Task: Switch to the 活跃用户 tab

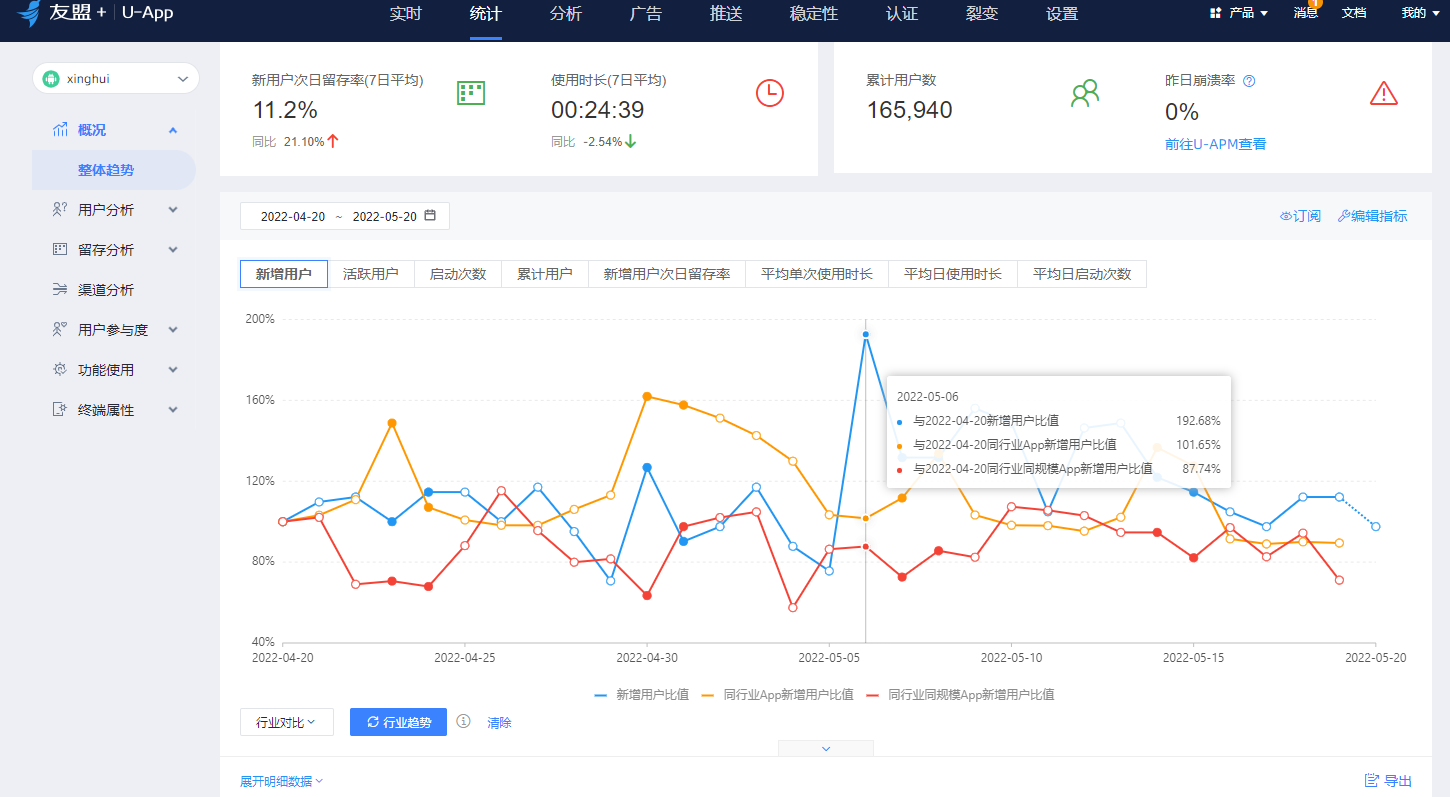Action: coord(372,273)
